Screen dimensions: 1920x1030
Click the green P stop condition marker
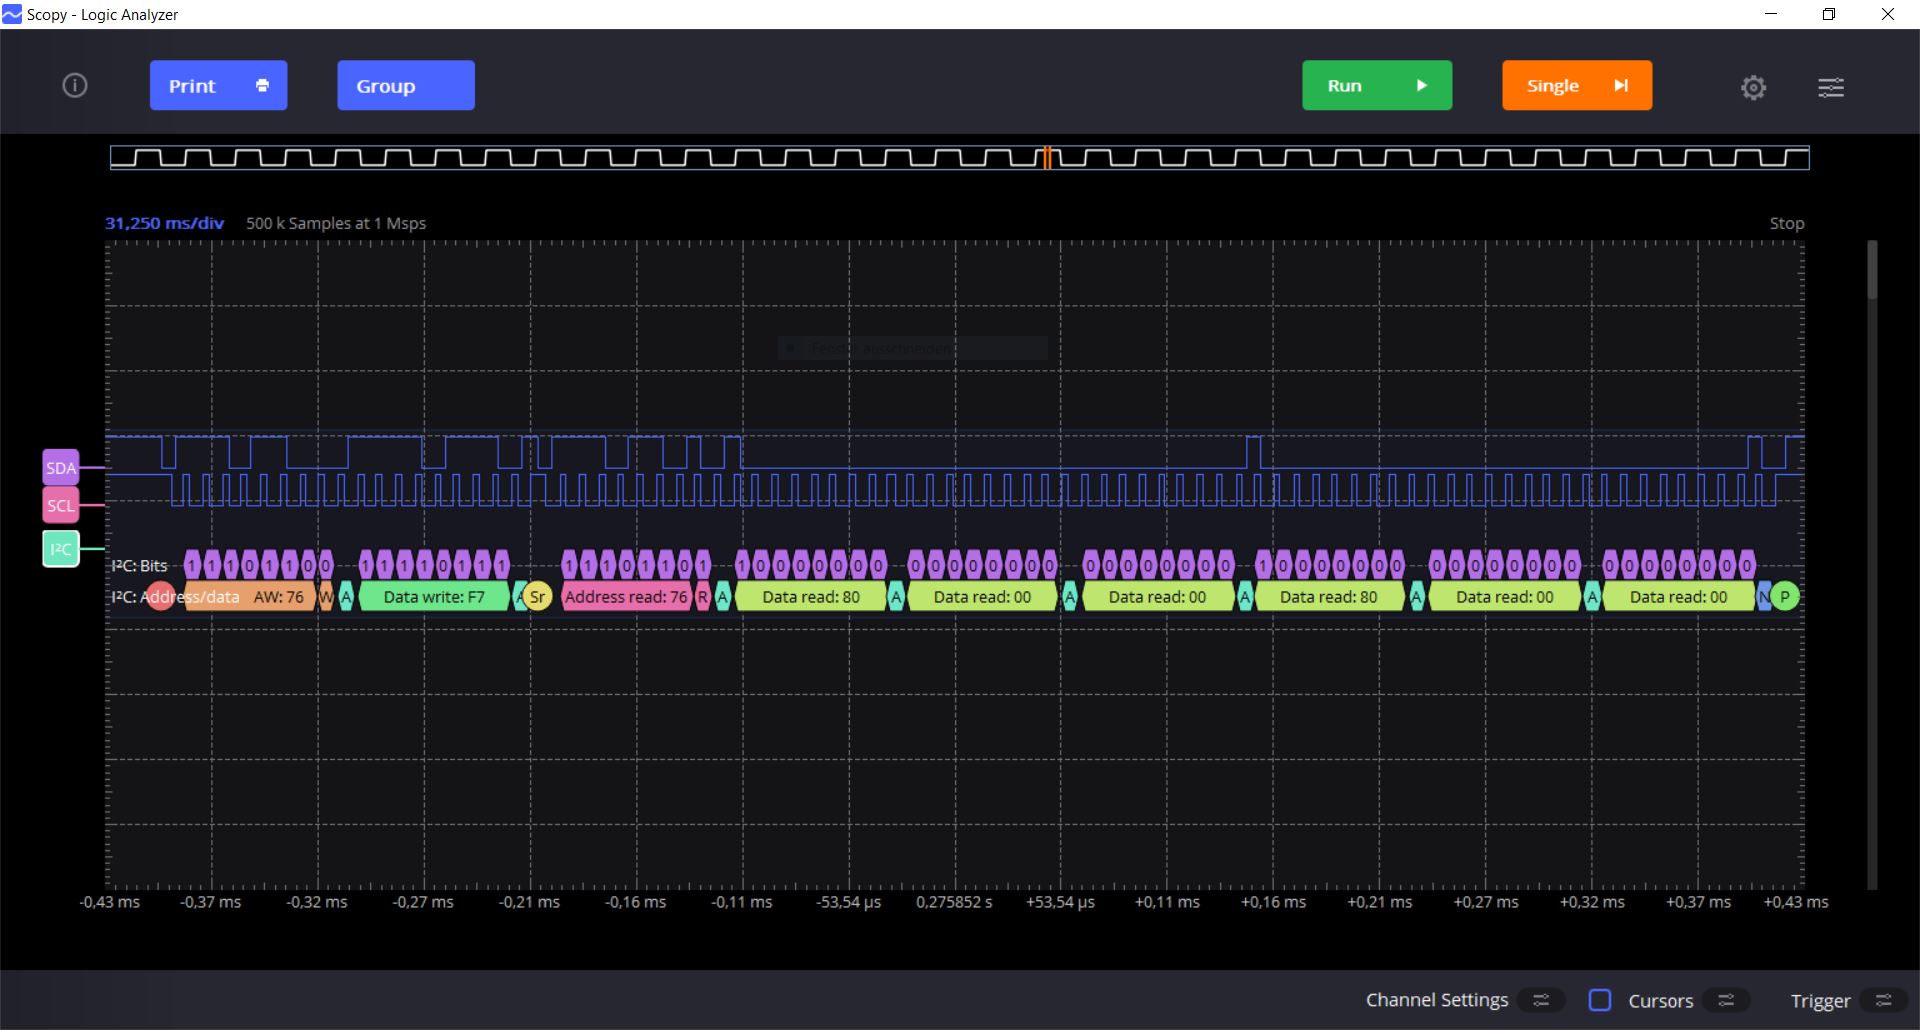coord(1784,597)
